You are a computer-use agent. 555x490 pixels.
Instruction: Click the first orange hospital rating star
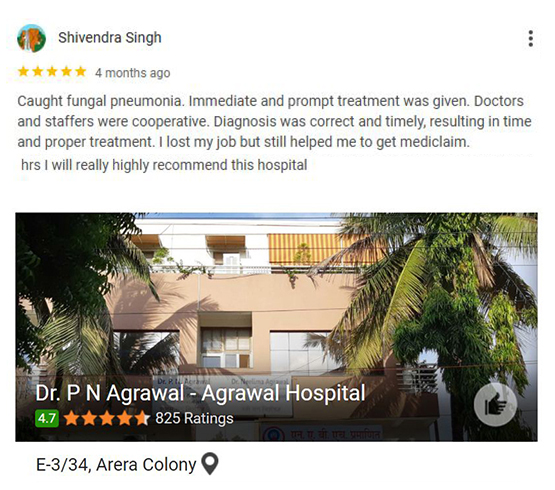coord(71,418)
